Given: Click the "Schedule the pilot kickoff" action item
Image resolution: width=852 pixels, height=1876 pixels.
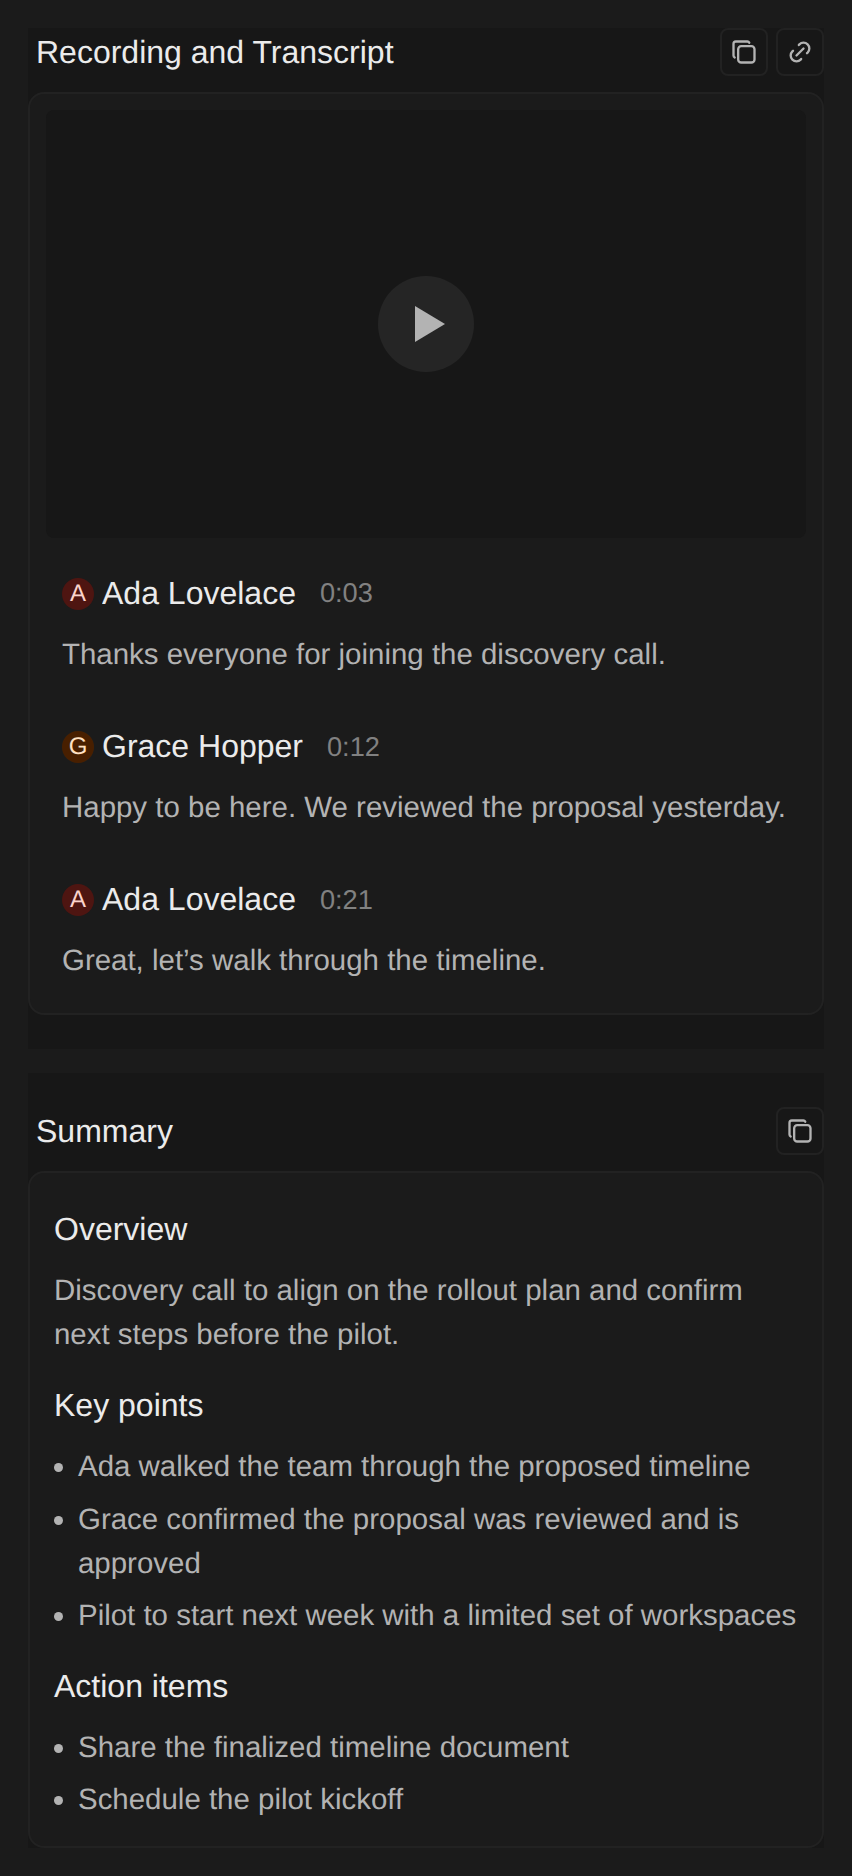Looking at the screenshot, I should click(x=241, y=1799).
